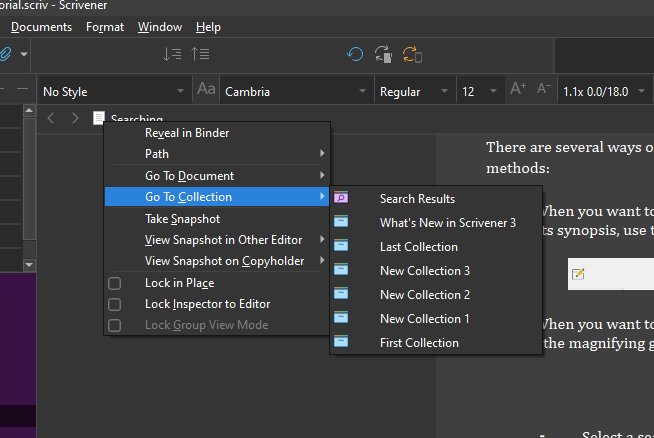The height and width of the screenshot is (438, 654).
Task: Toggle Lock Inspector to Editor checkbox
Action: coord(114,304)
